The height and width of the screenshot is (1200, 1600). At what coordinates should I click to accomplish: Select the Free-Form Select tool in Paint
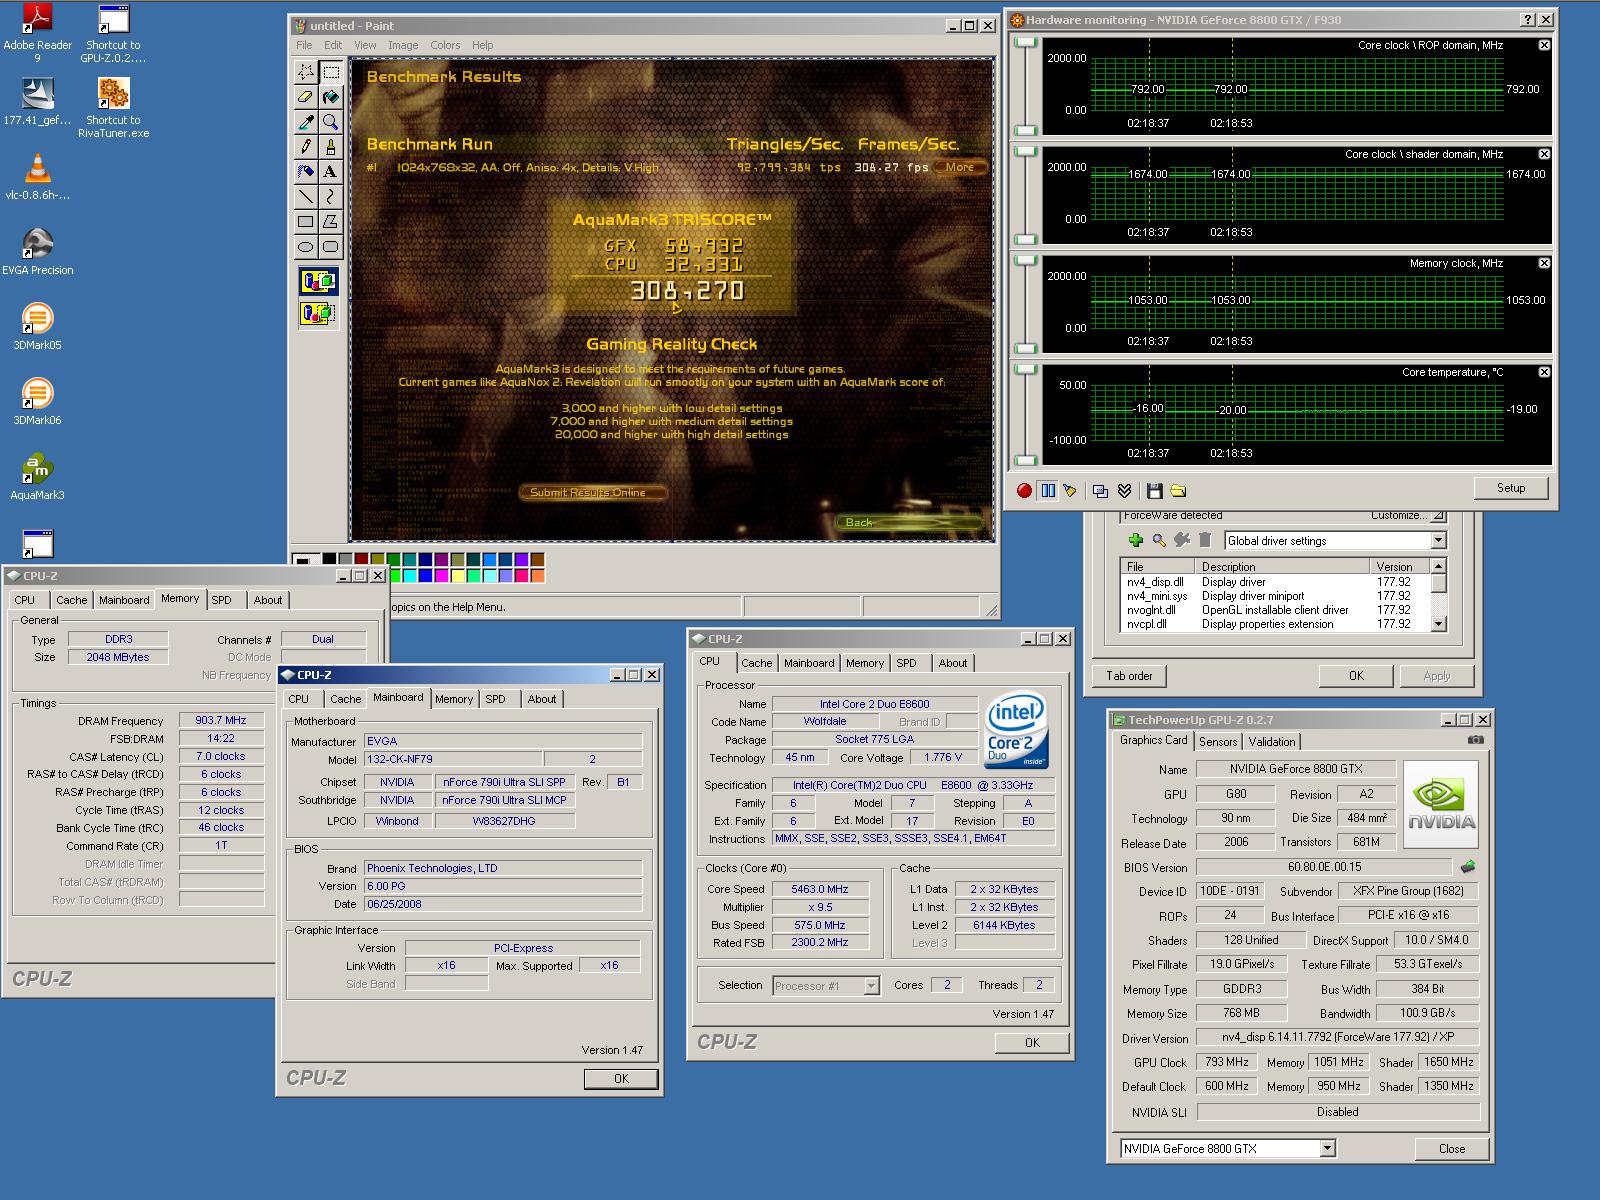click(305, 72)
